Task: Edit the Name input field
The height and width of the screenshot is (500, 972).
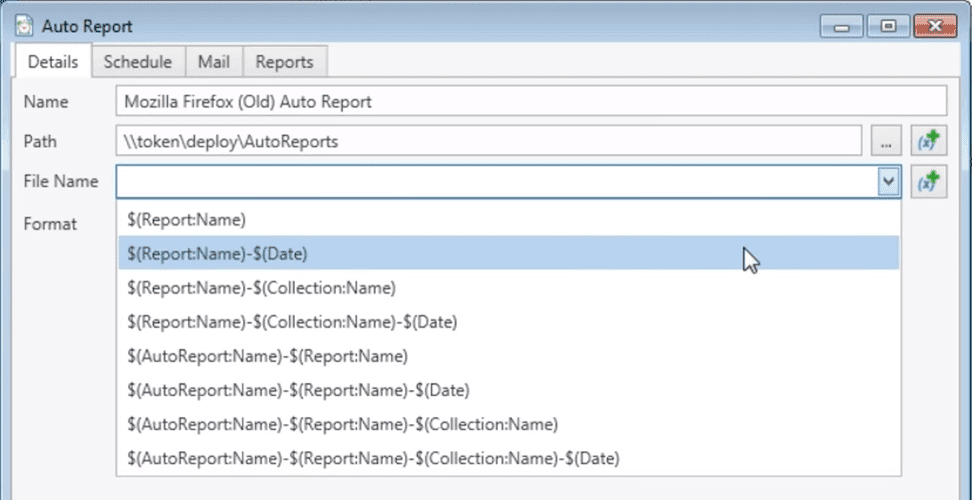Action: coord(531,101)
